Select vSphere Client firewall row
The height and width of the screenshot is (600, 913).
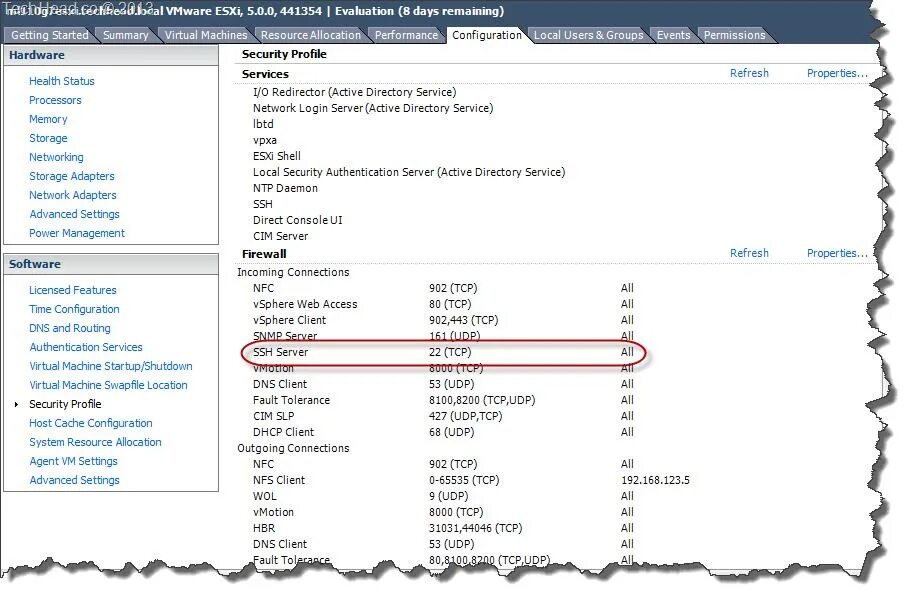pyautogui.click(x=444, y=320)
